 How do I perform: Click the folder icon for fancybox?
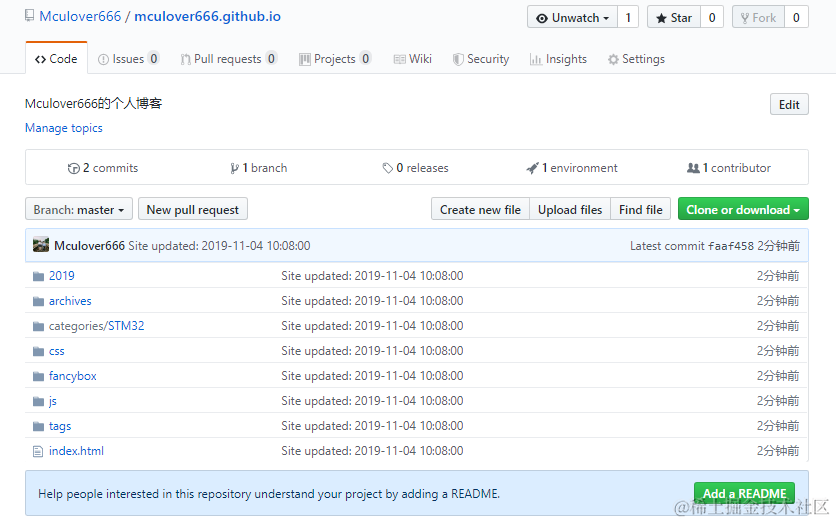point(38,376)
